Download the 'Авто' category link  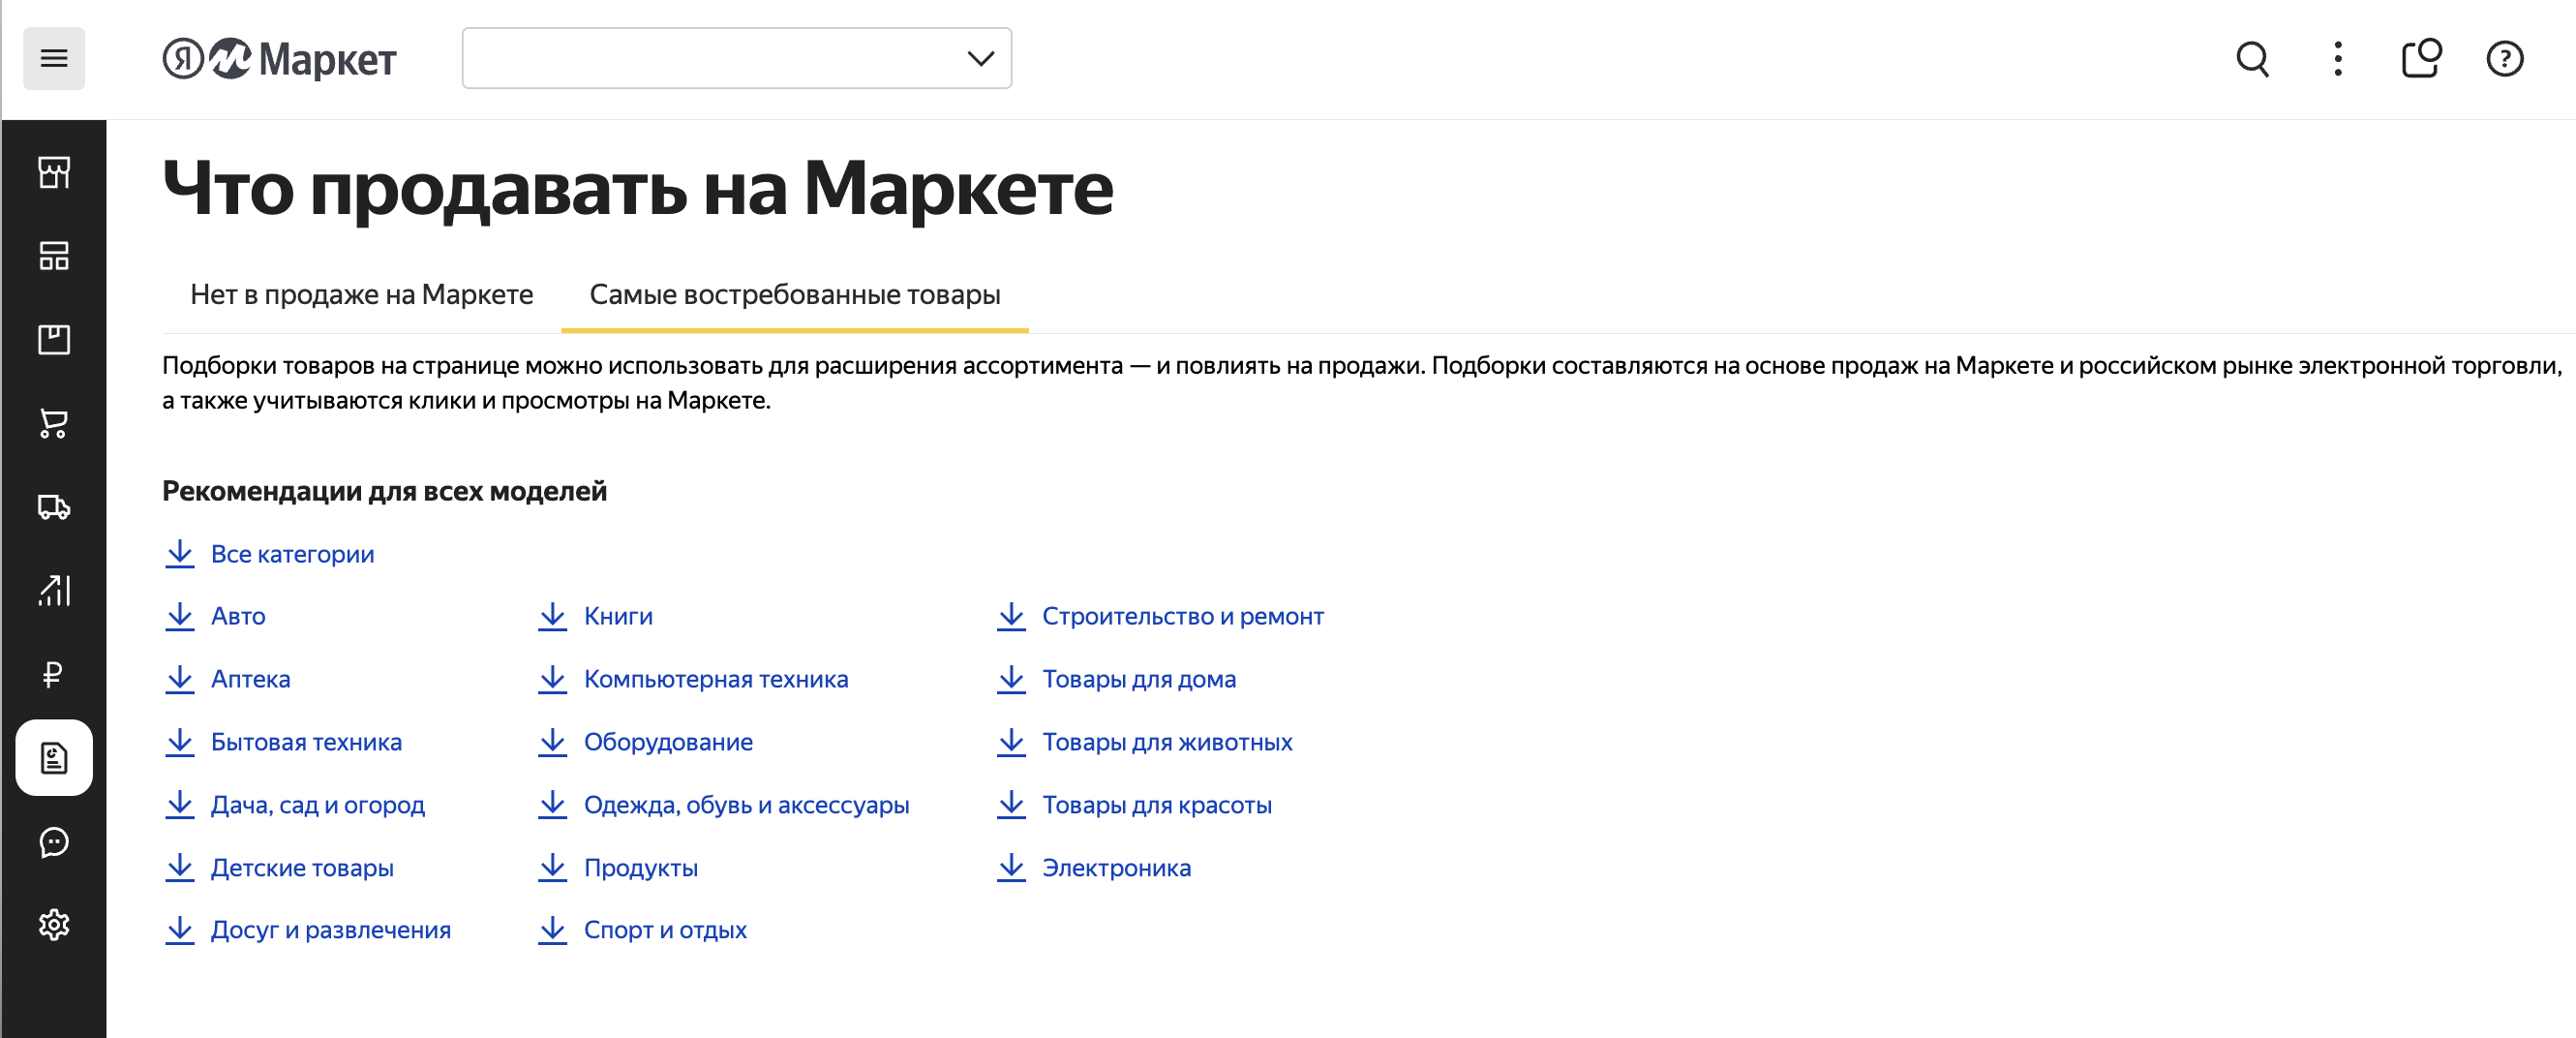click(x=215, y=616)
